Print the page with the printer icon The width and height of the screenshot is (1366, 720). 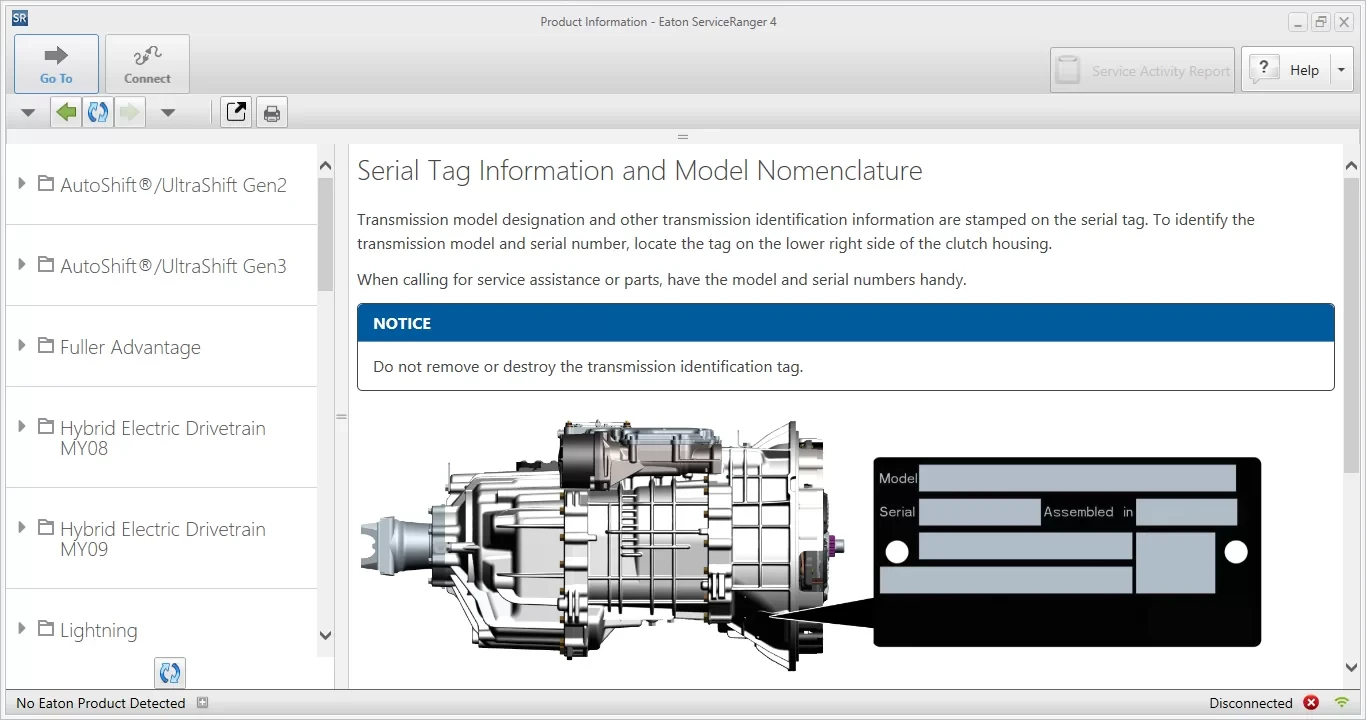(x=271, y=113)
